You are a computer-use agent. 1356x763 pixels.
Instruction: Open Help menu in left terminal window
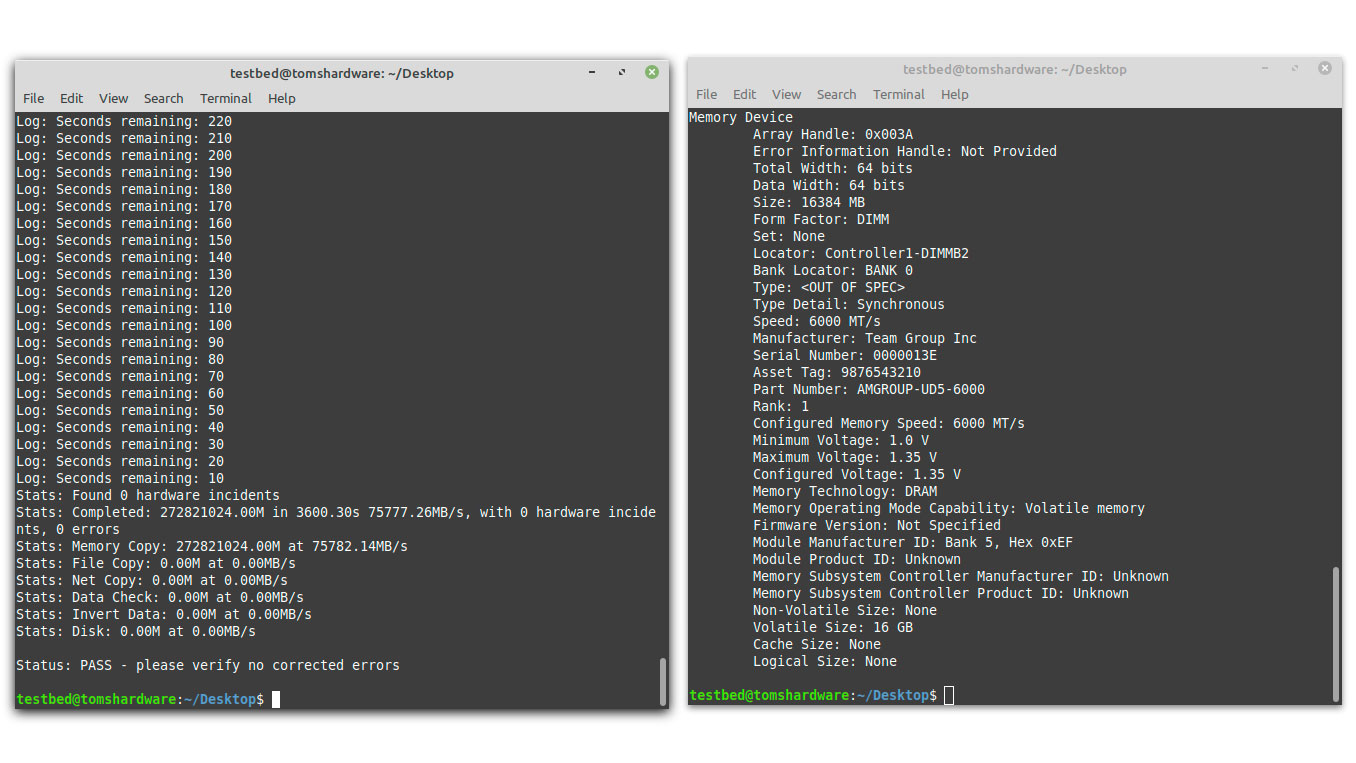click(281, 98)
